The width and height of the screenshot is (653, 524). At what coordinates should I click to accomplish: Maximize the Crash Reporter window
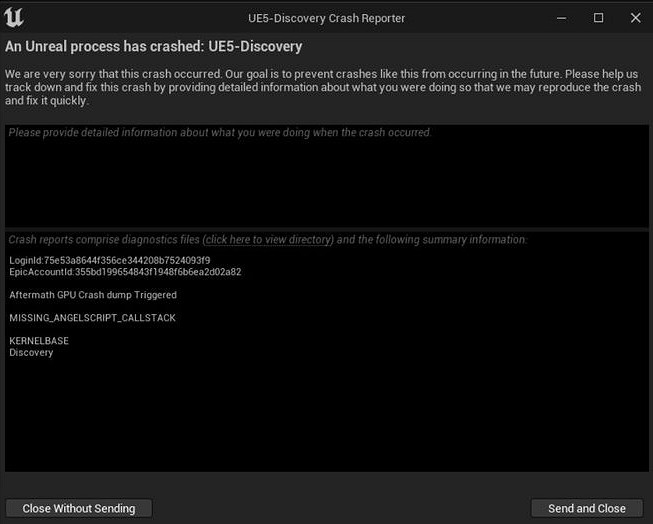tap(598, 18)
